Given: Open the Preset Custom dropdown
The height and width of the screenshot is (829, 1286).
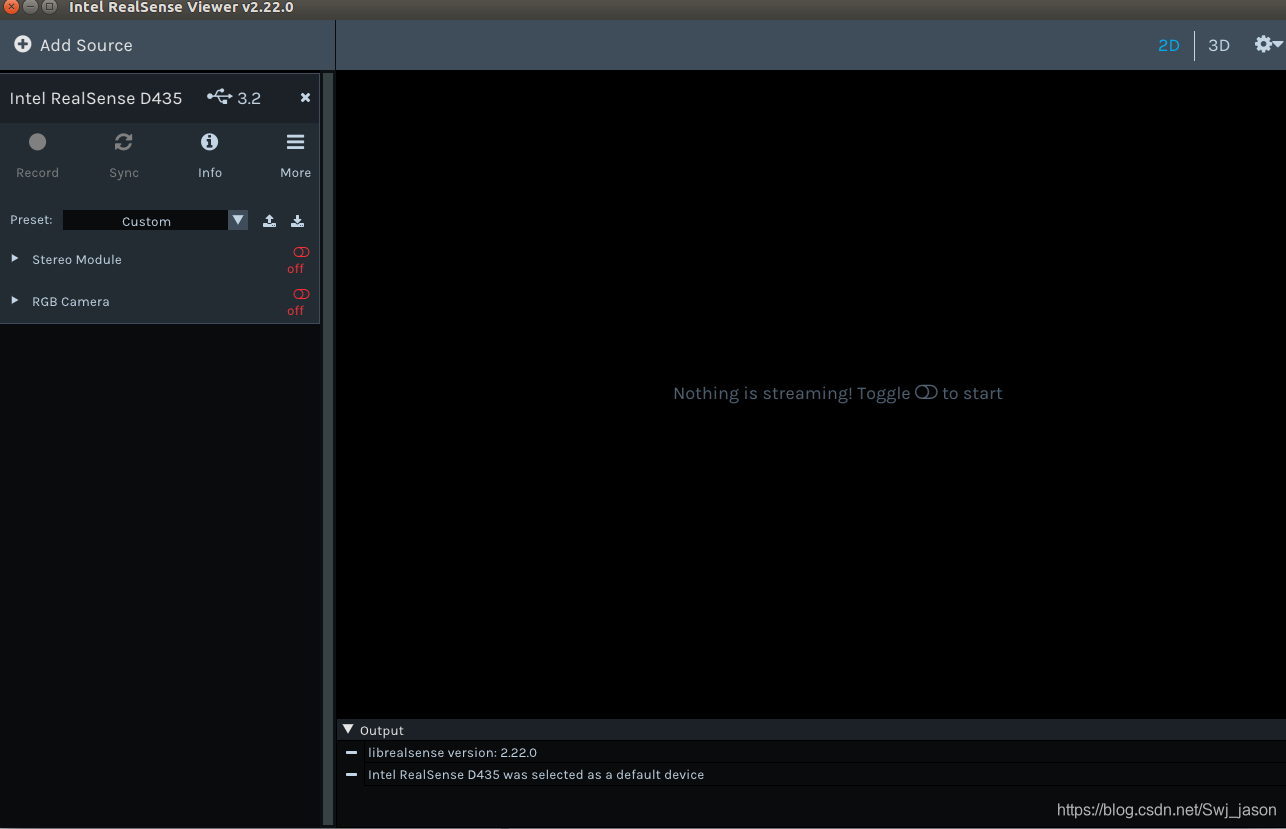Looking at the screenshot, I should click(x=155, y=221).
